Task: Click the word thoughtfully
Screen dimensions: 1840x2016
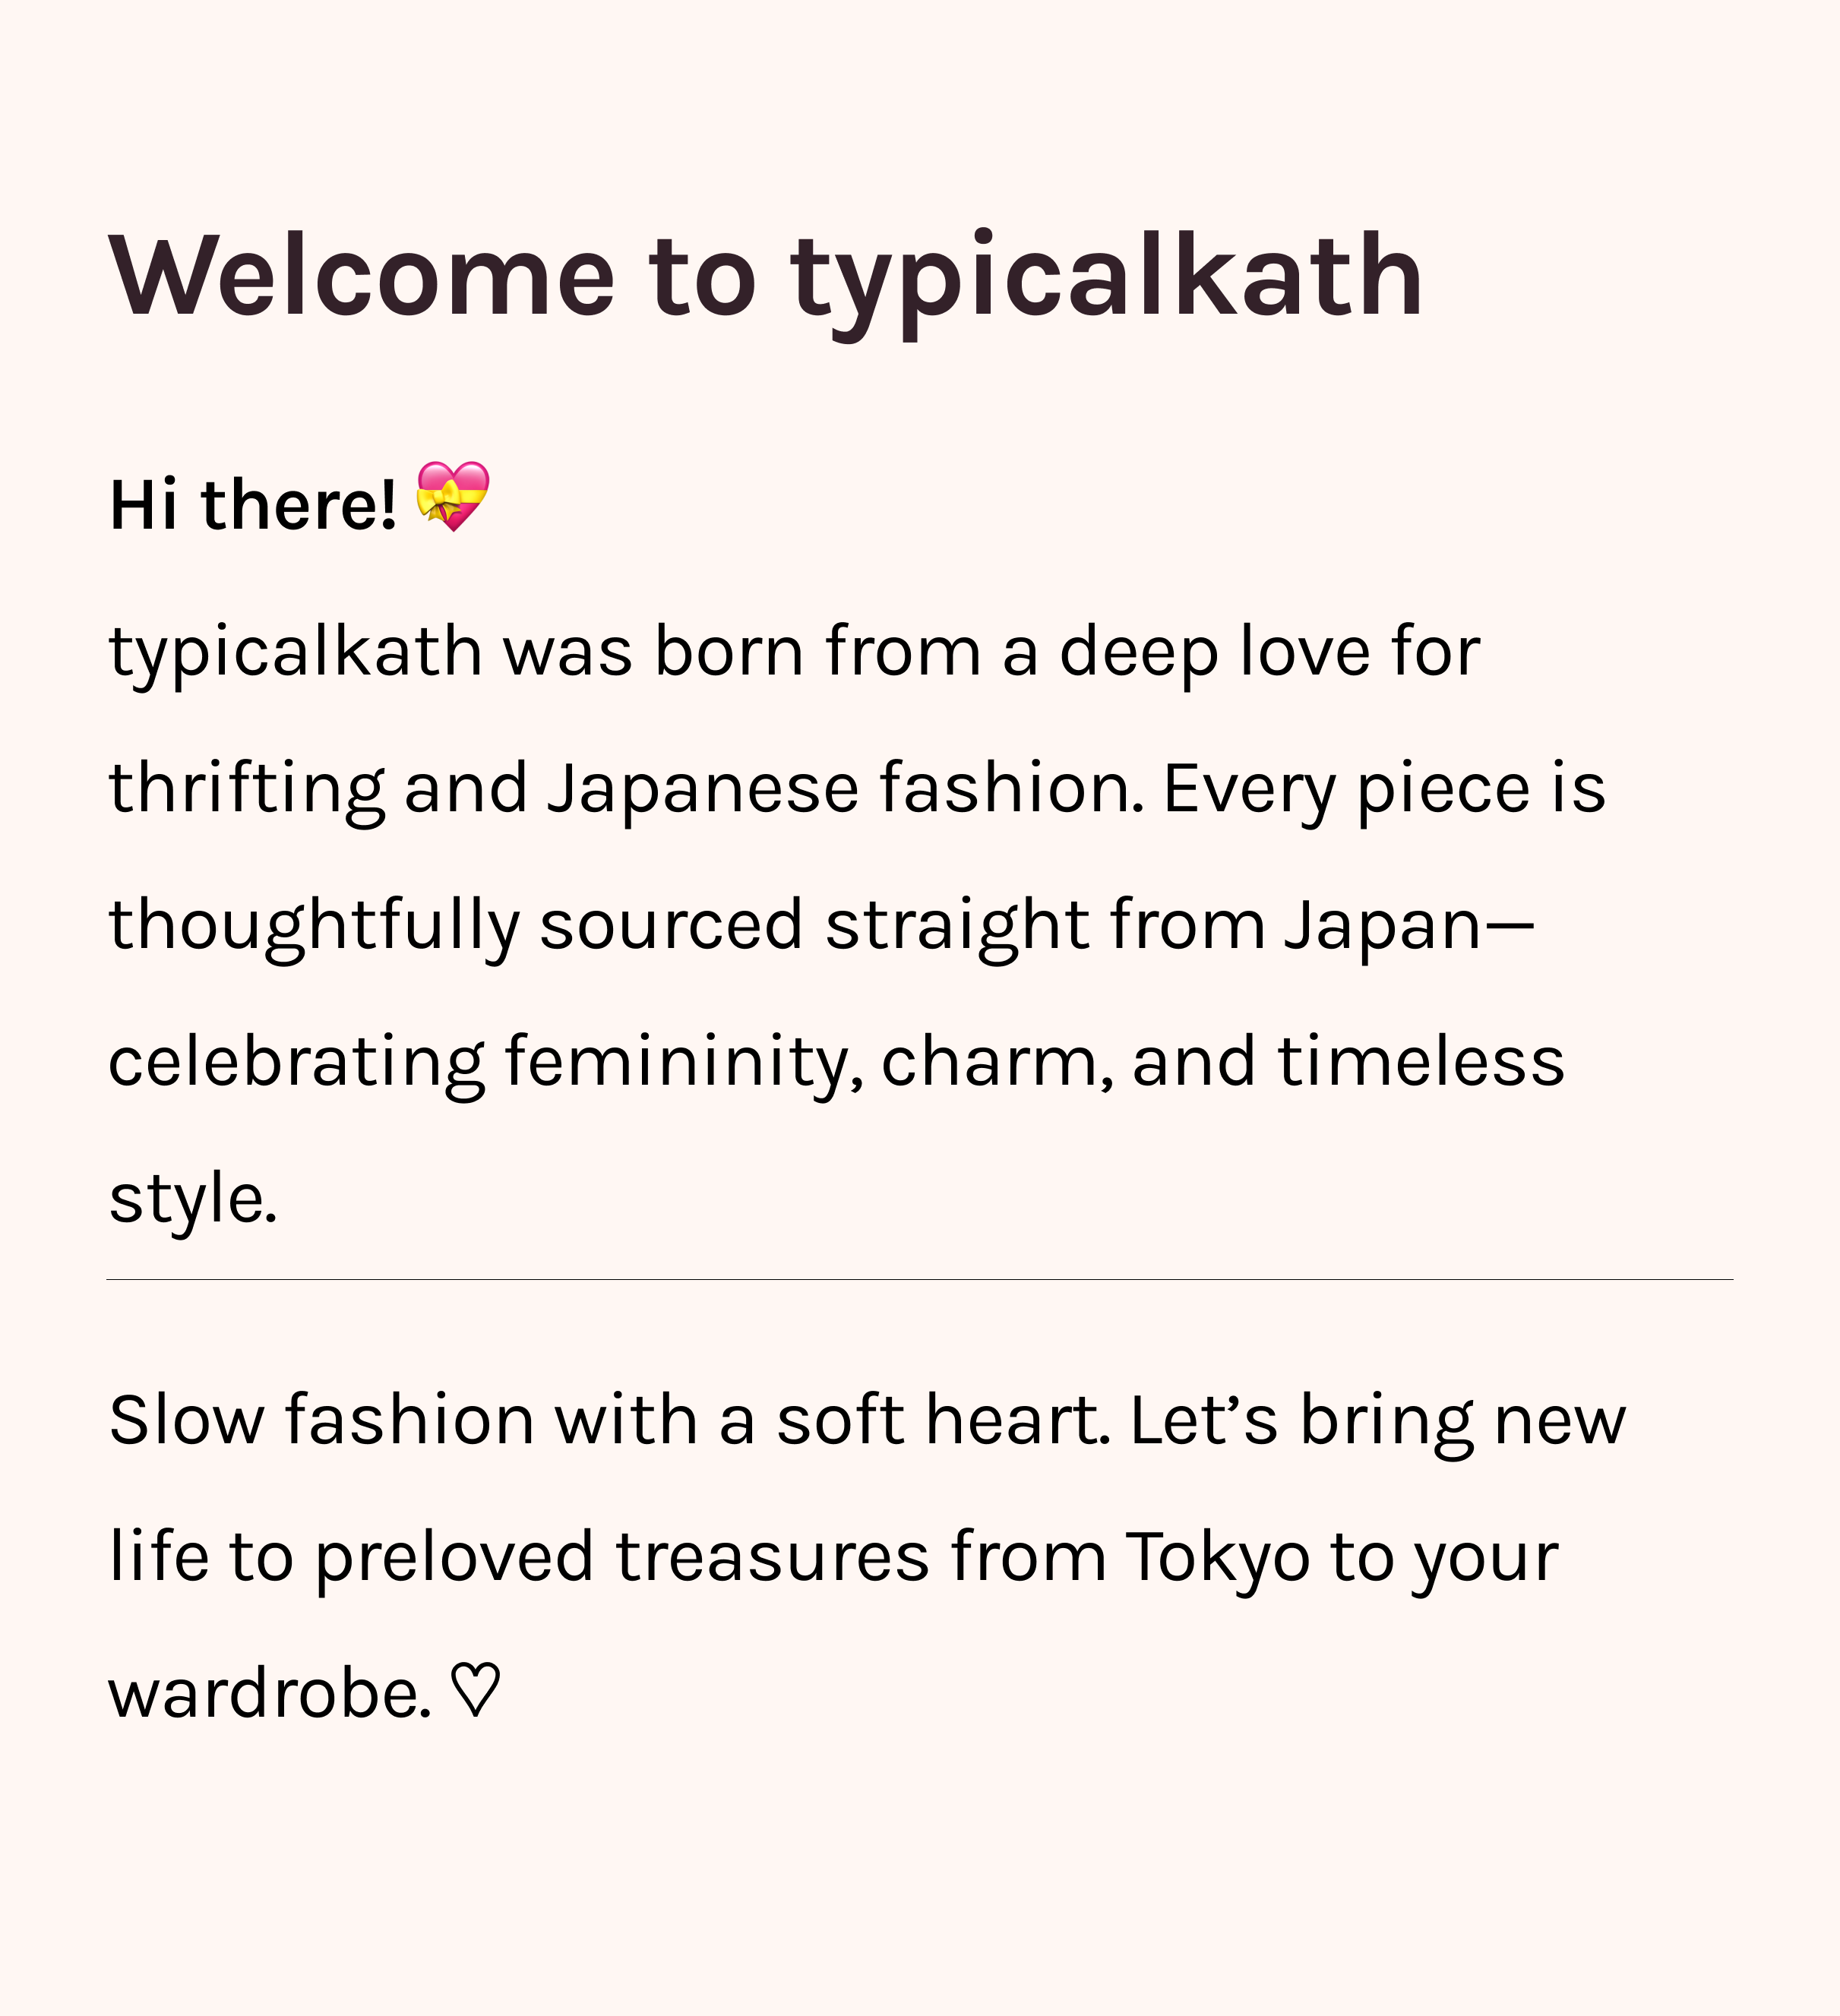Action: pyautogui.click(x=314, y=926)
